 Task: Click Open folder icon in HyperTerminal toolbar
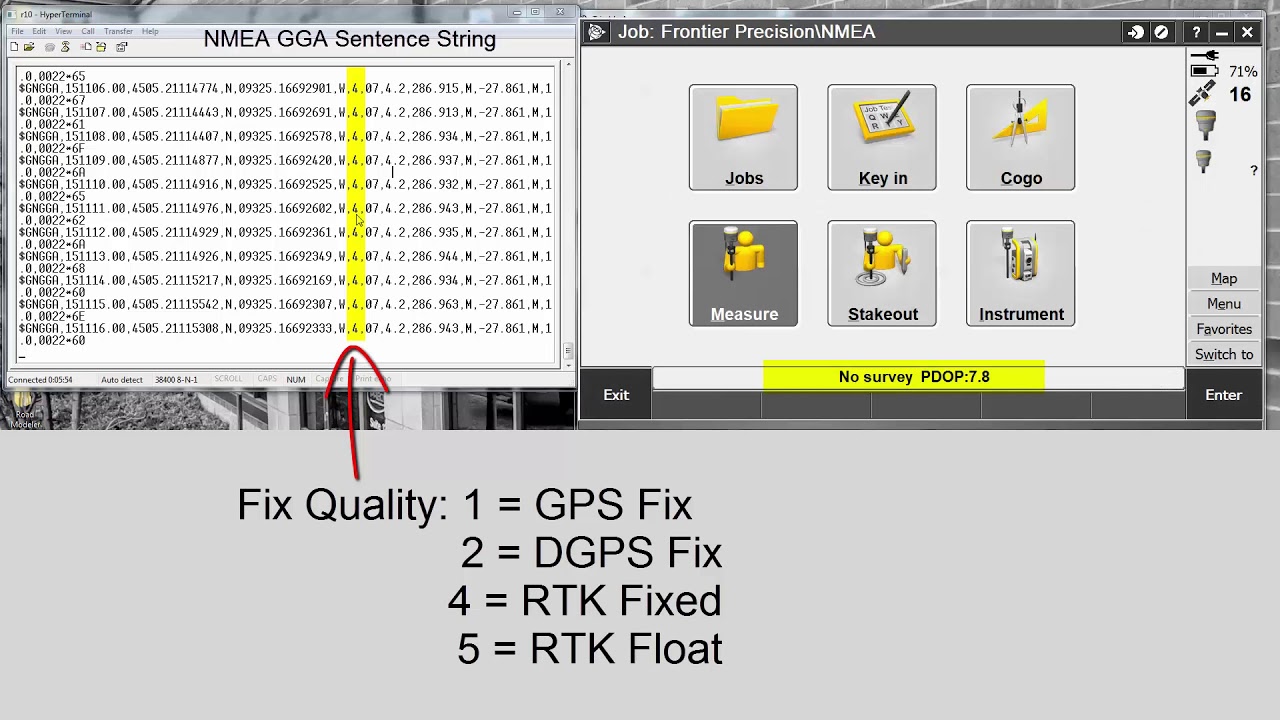pyautogui.click(x=29, y=47)
